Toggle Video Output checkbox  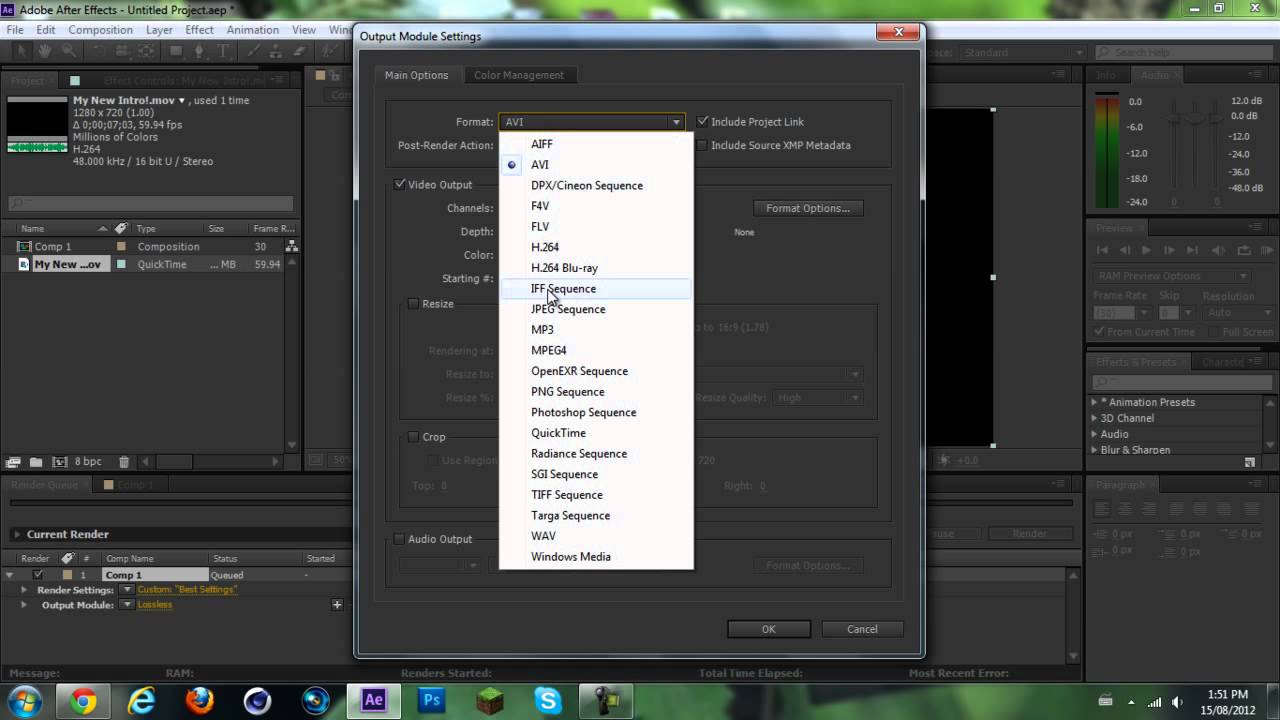400,184
